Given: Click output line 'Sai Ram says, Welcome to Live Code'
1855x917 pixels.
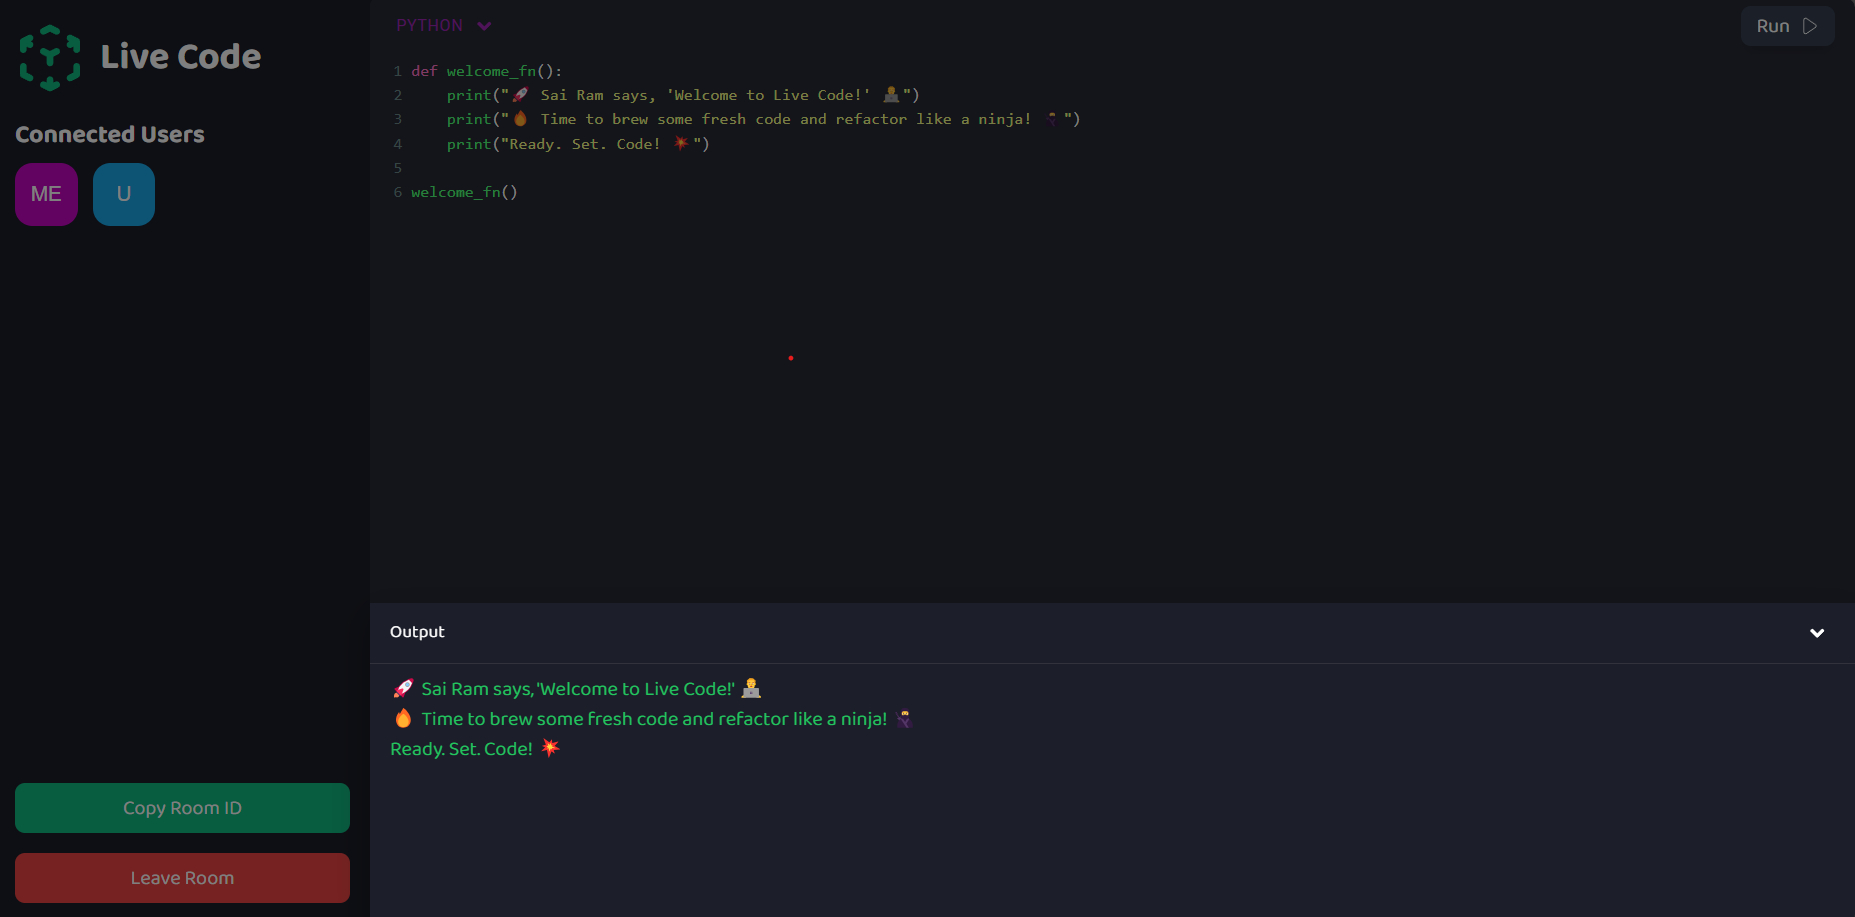Looking at the screenshot, I should point(576,689).
